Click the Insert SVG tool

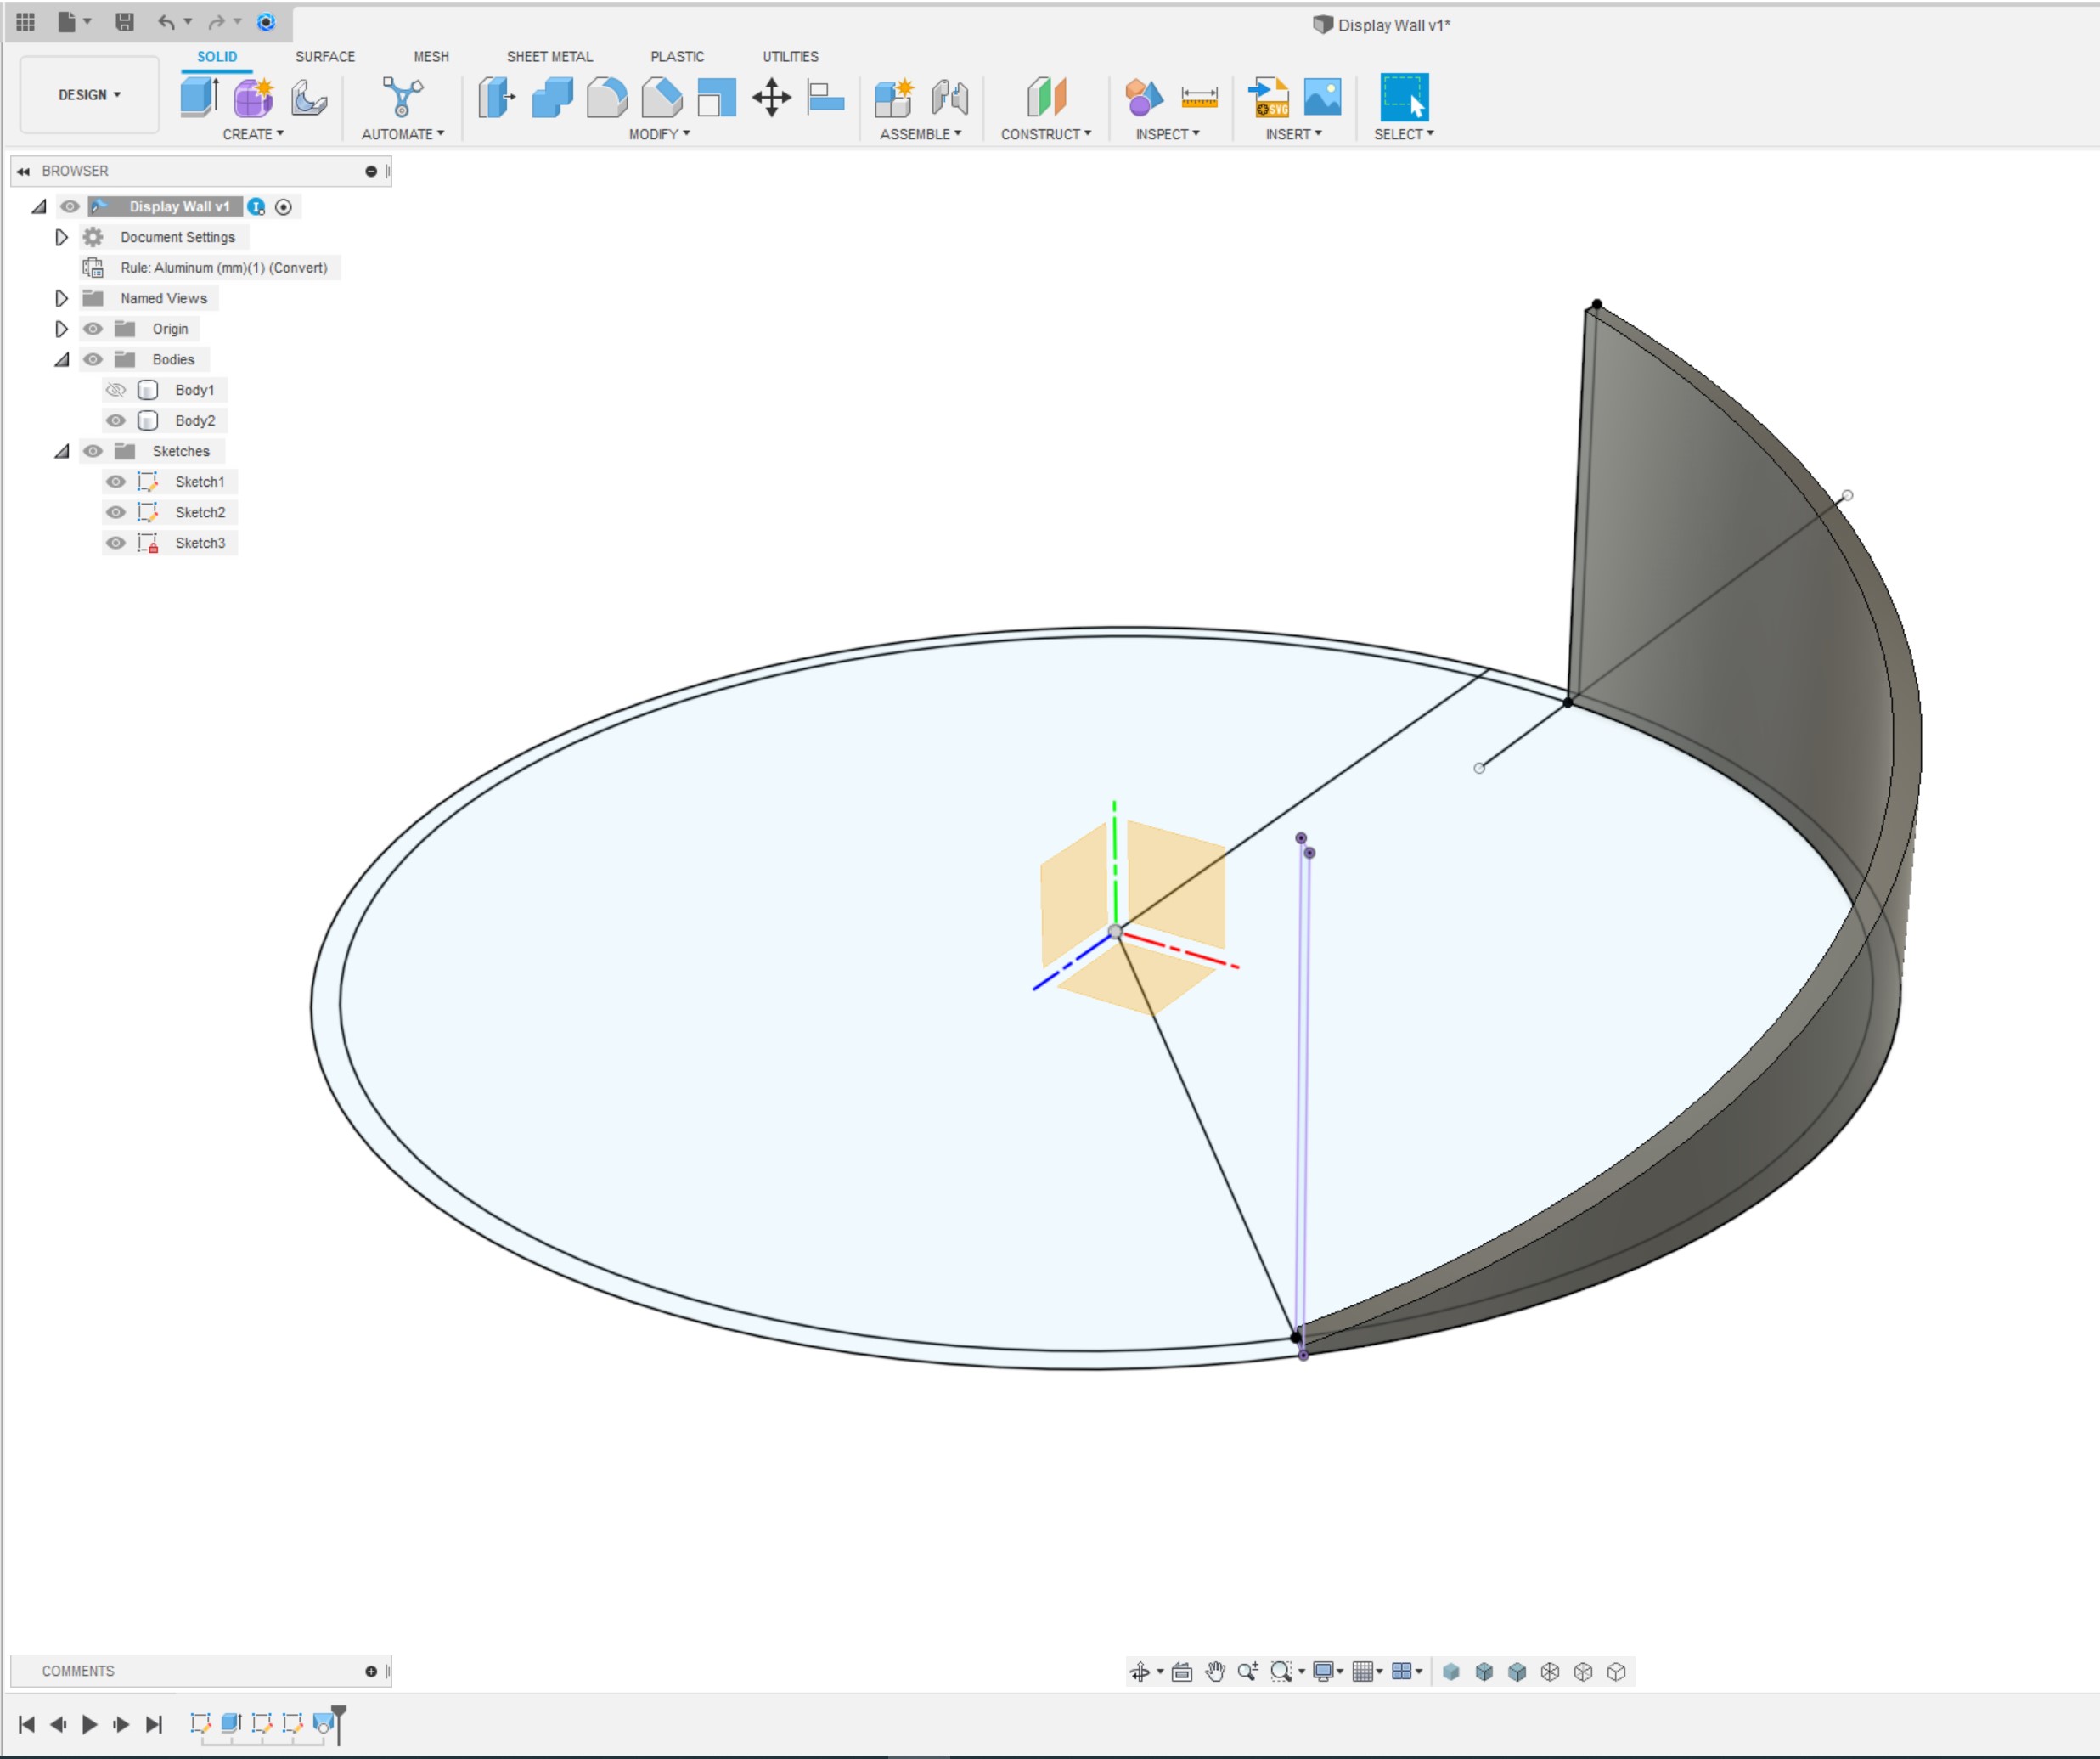(1268, 97)
